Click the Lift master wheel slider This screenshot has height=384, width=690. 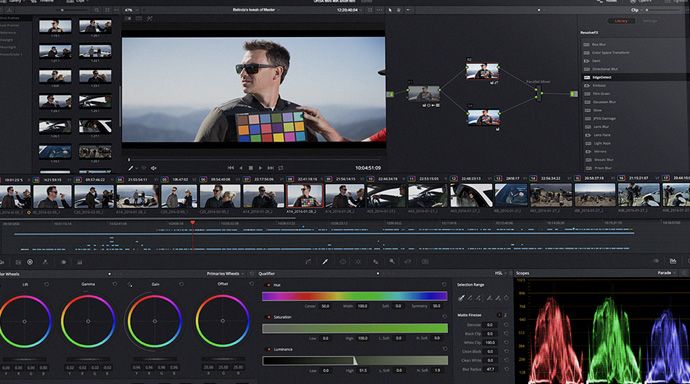24,359
